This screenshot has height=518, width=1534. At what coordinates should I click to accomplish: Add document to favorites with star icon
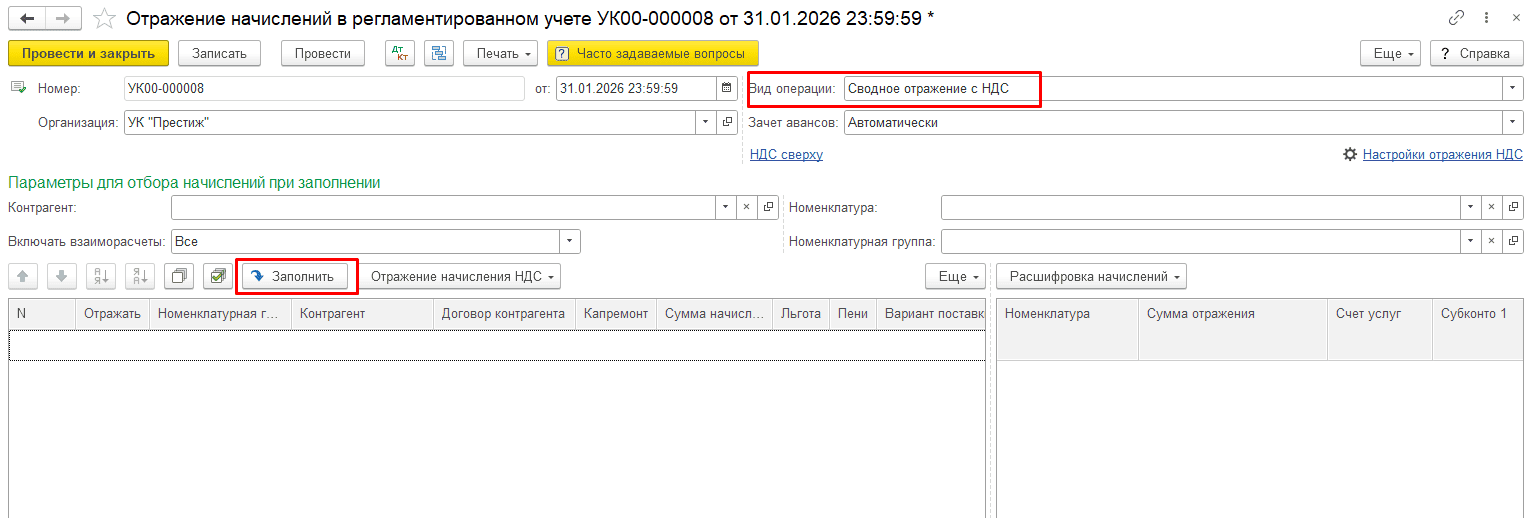coord(103,19)
